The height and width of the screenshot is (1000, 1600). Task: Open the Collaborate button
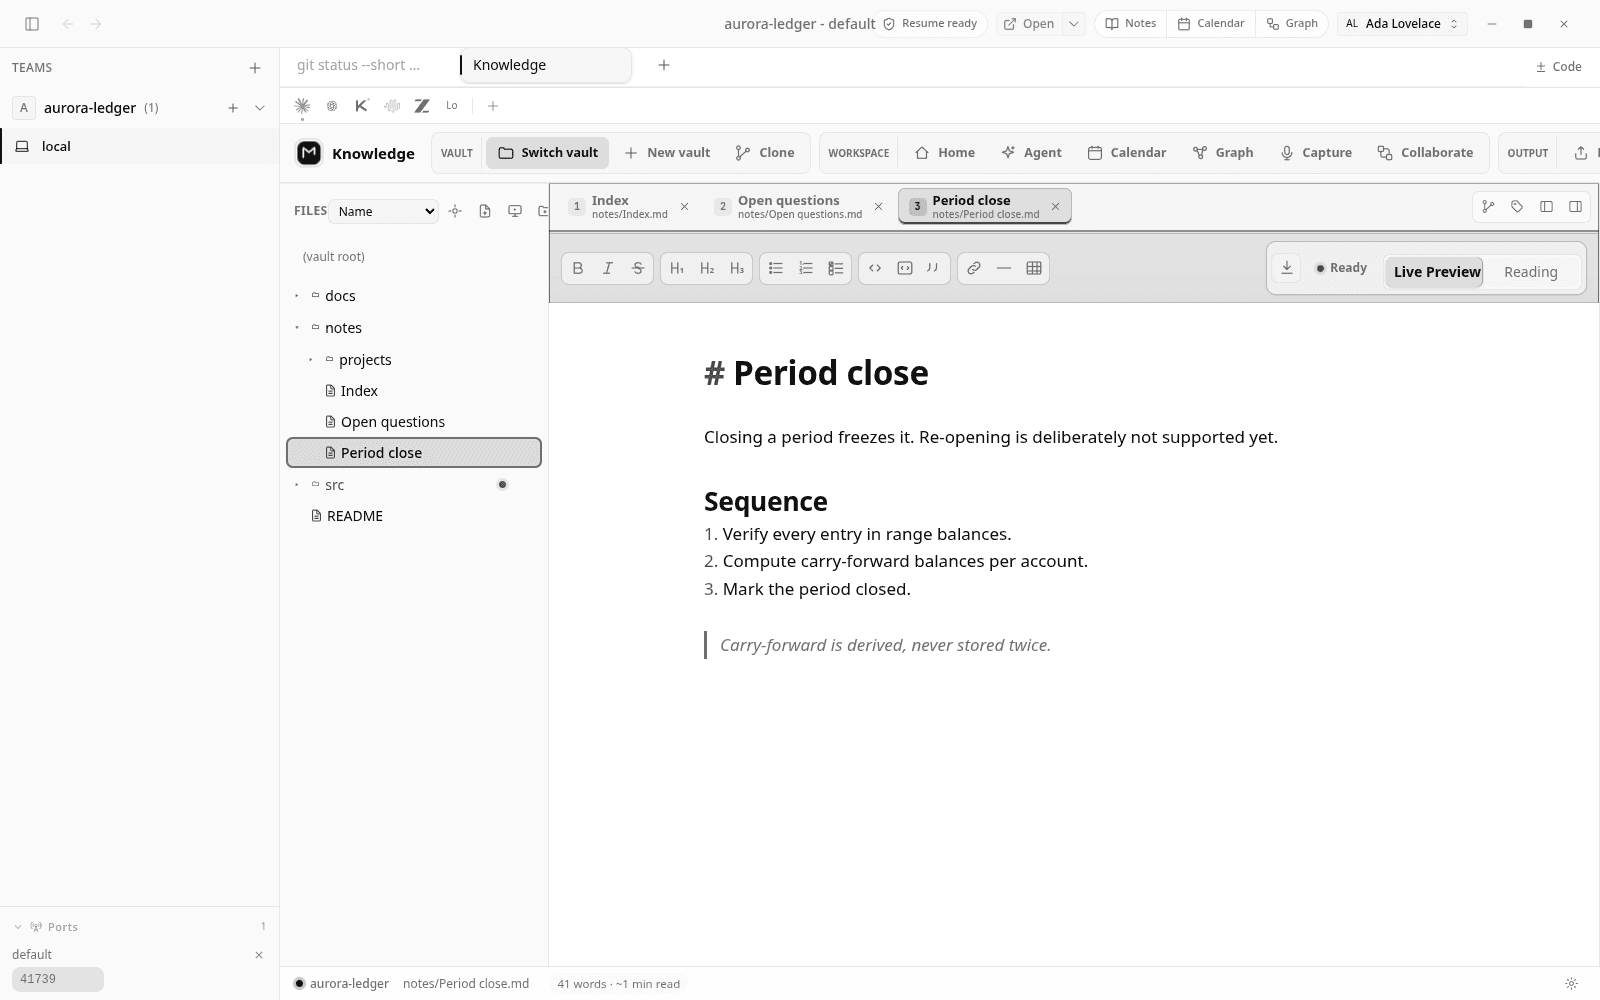coord(1425,153)
